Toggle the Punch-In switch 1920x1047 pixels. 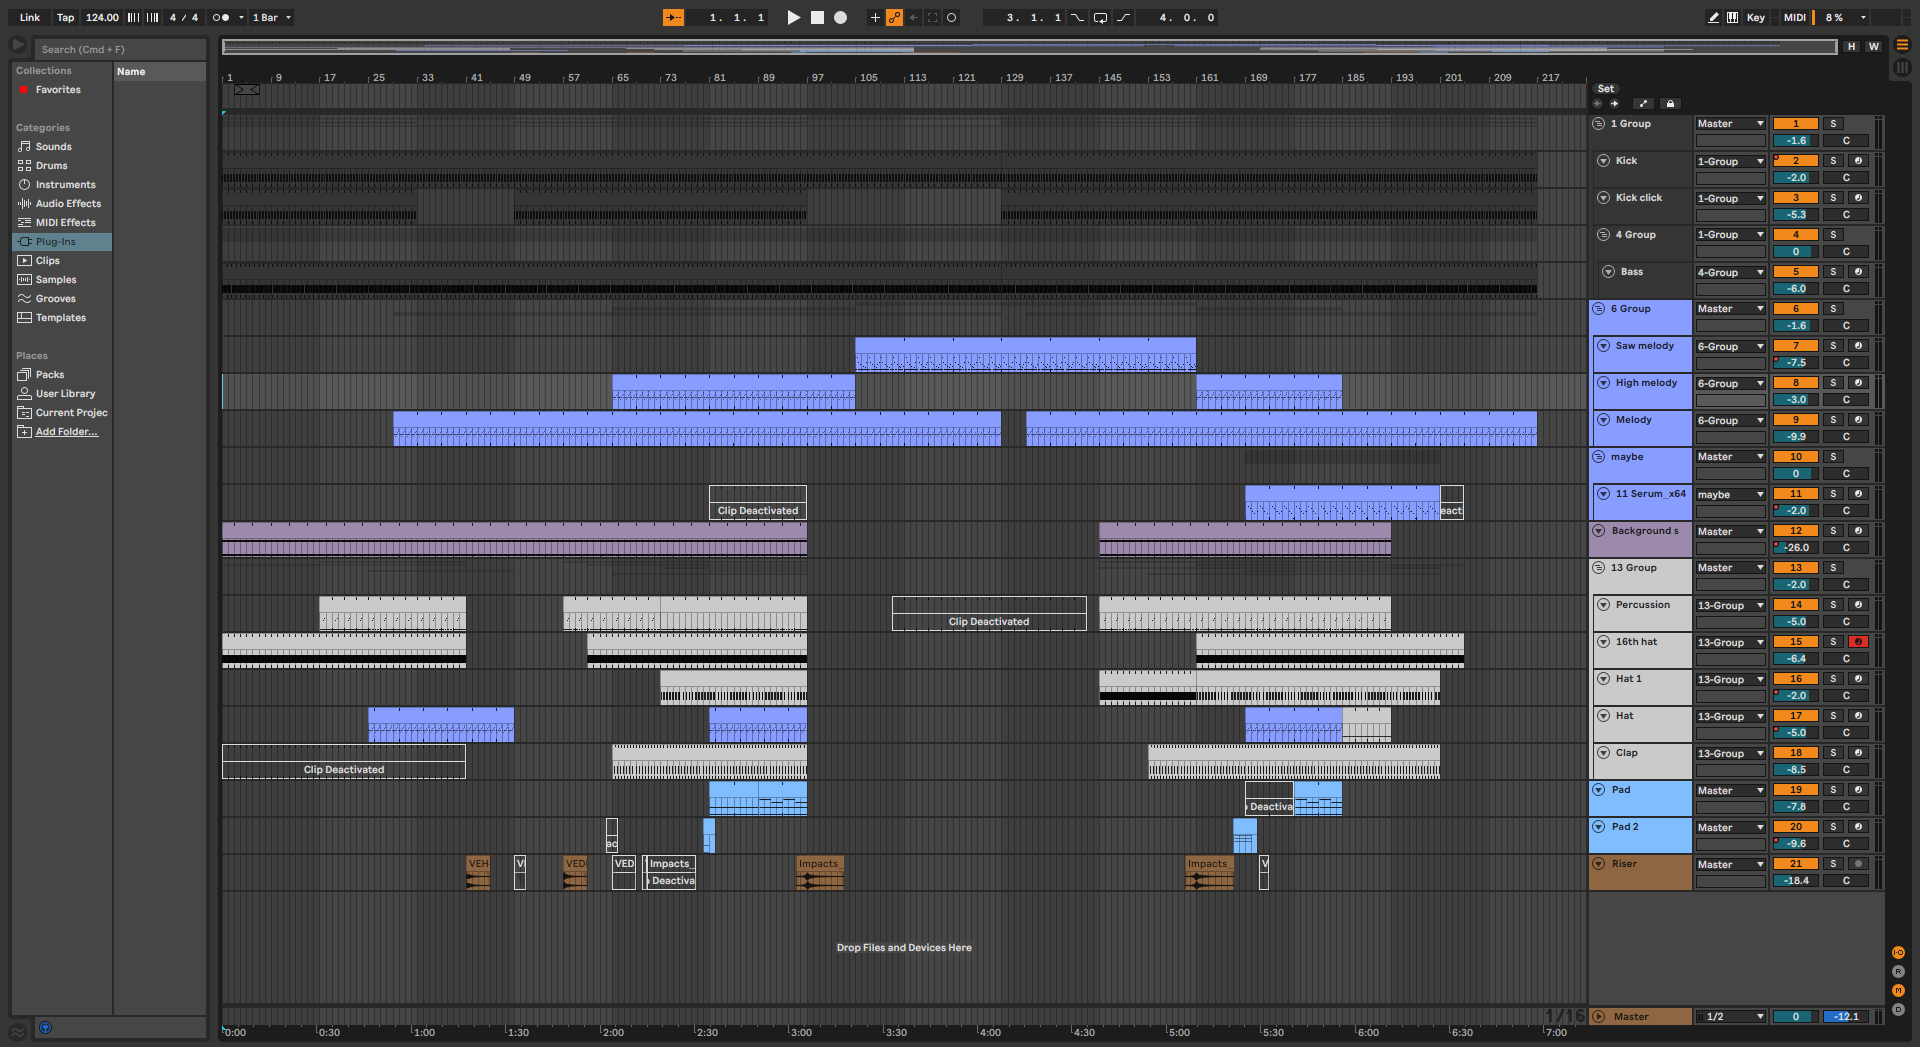click(x=1077, y=17)
